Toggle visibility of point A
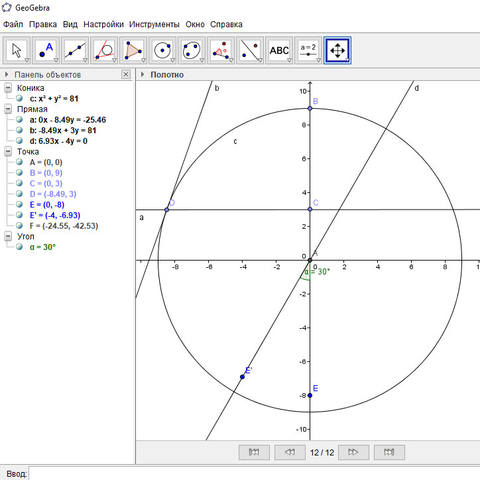480x480 pixels. pyautogui.click(x=19, y=162)
